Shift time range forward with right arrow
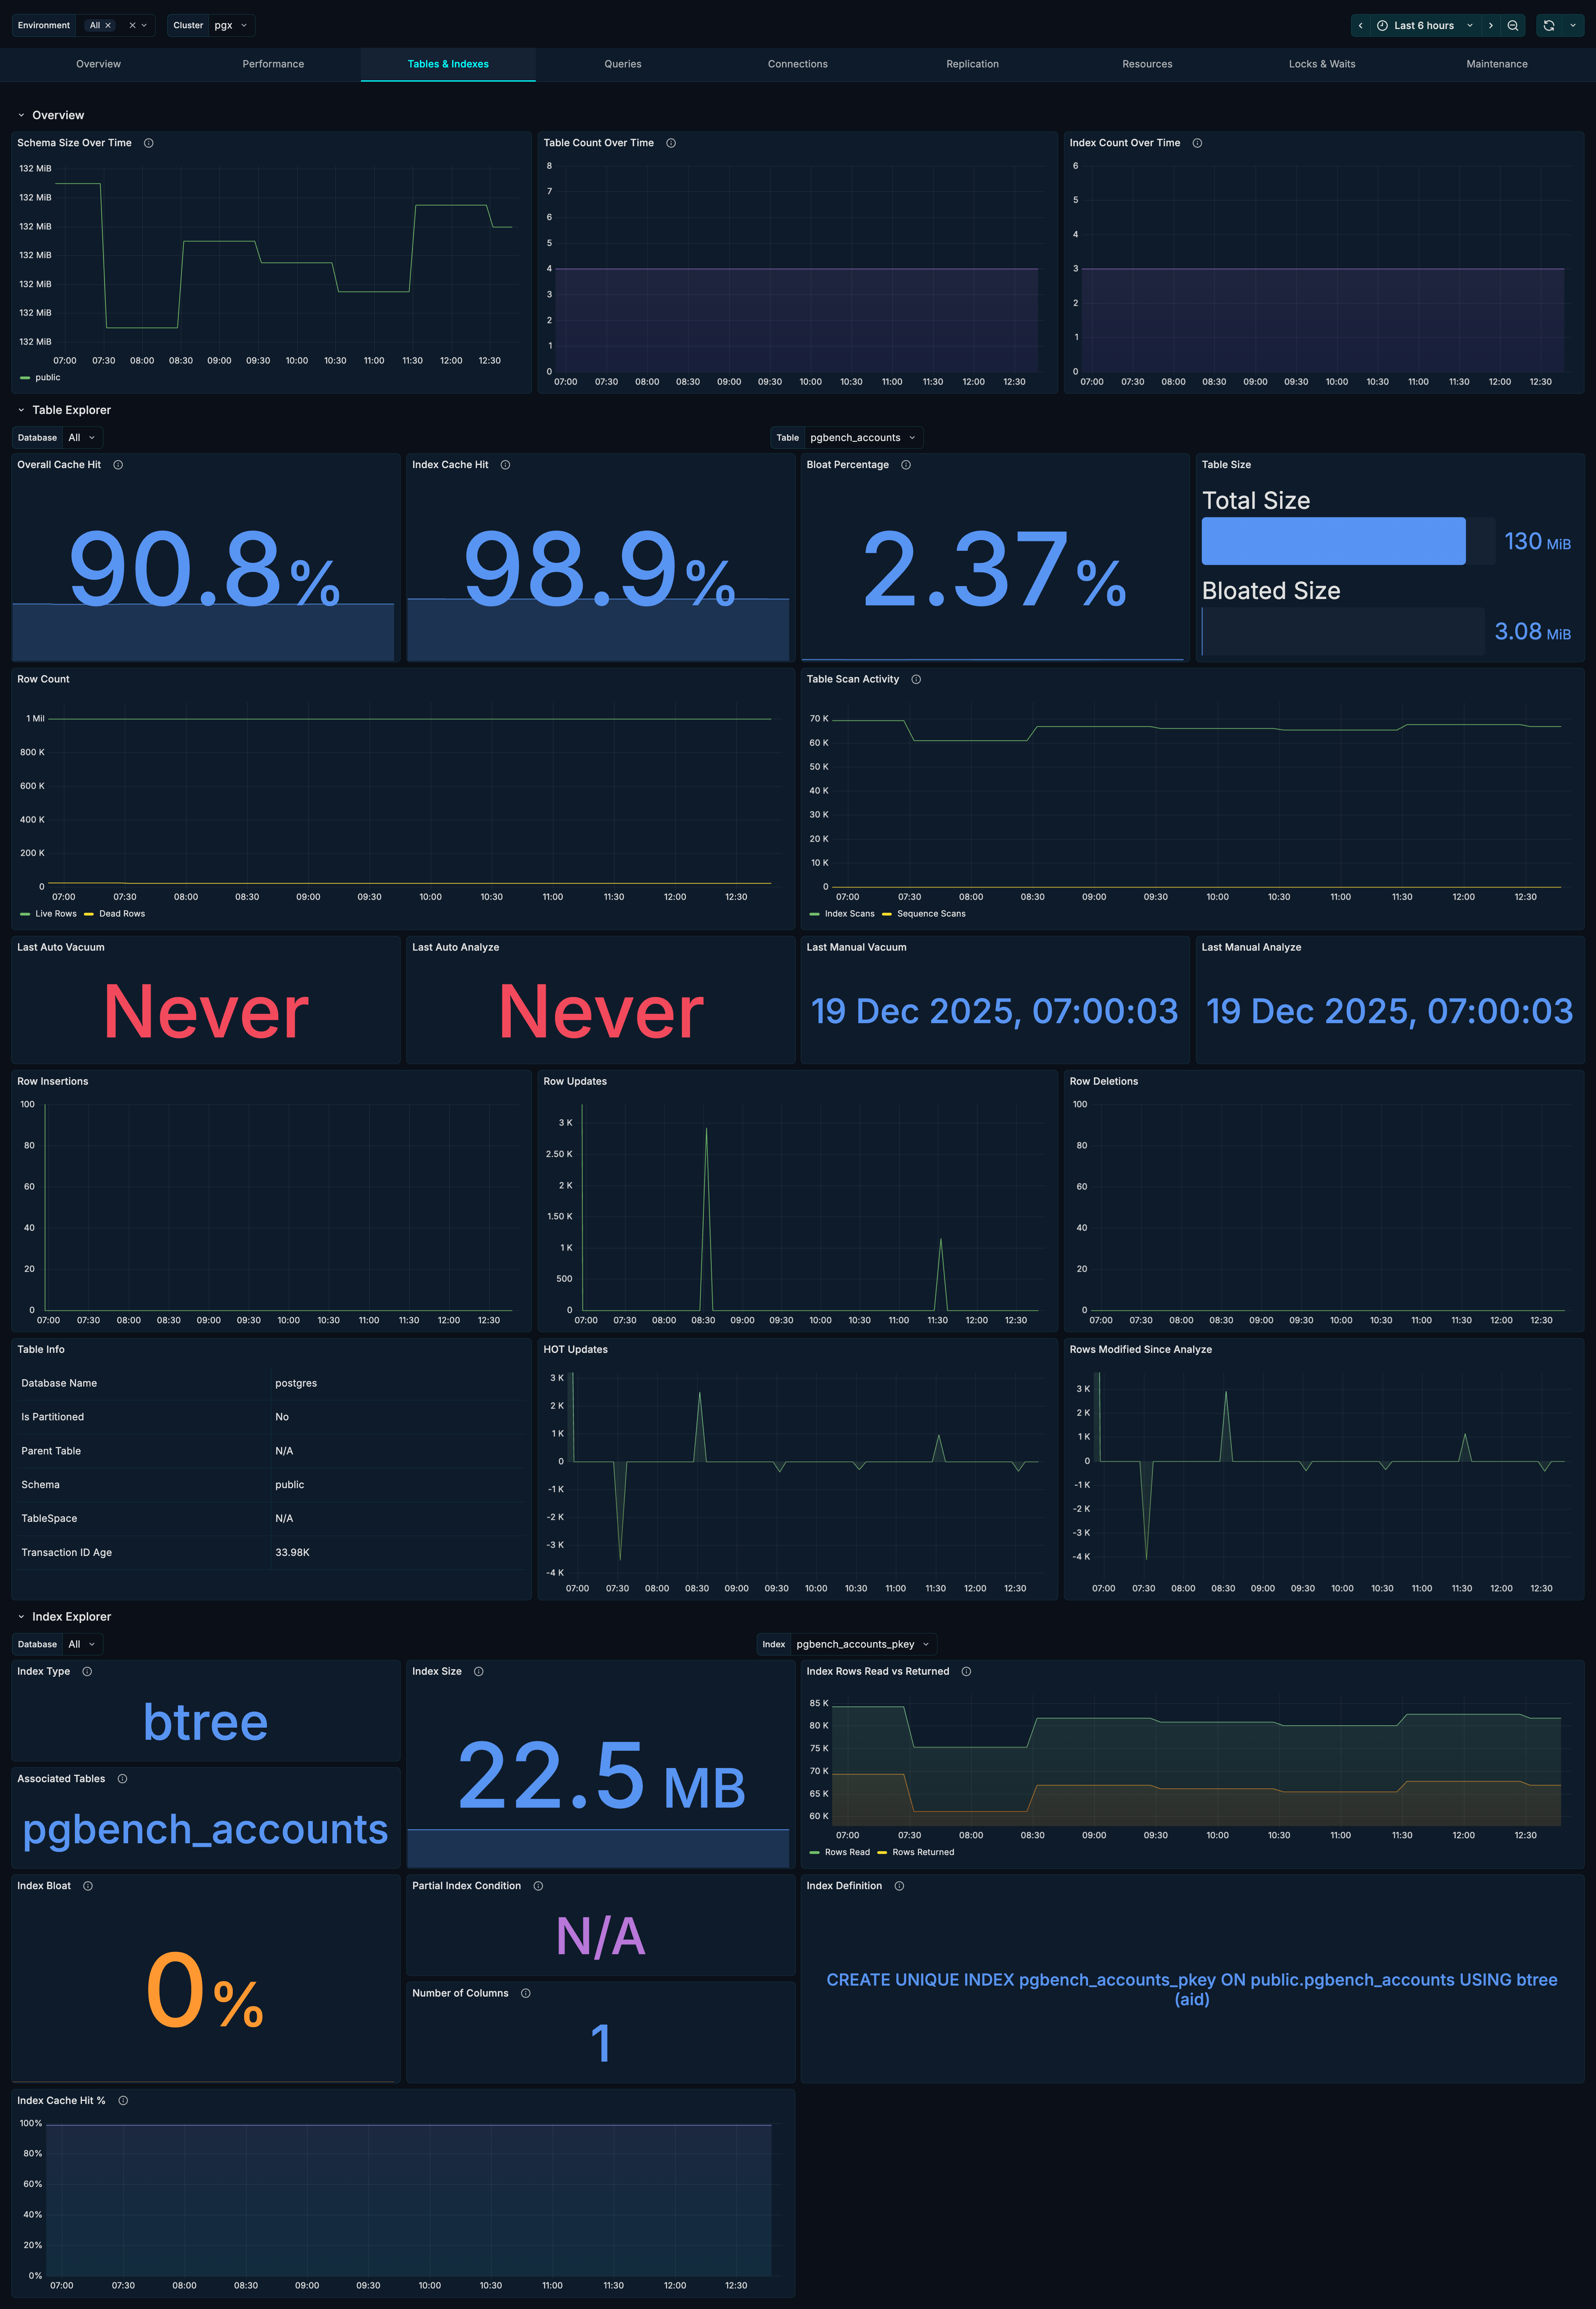 pyautogui.click(x=1490, y=25)
